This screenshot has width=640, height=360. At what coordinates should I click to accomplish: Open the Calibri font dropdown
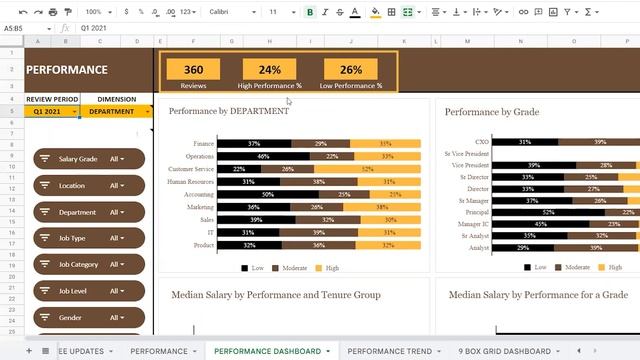click(x=233, y=12)
